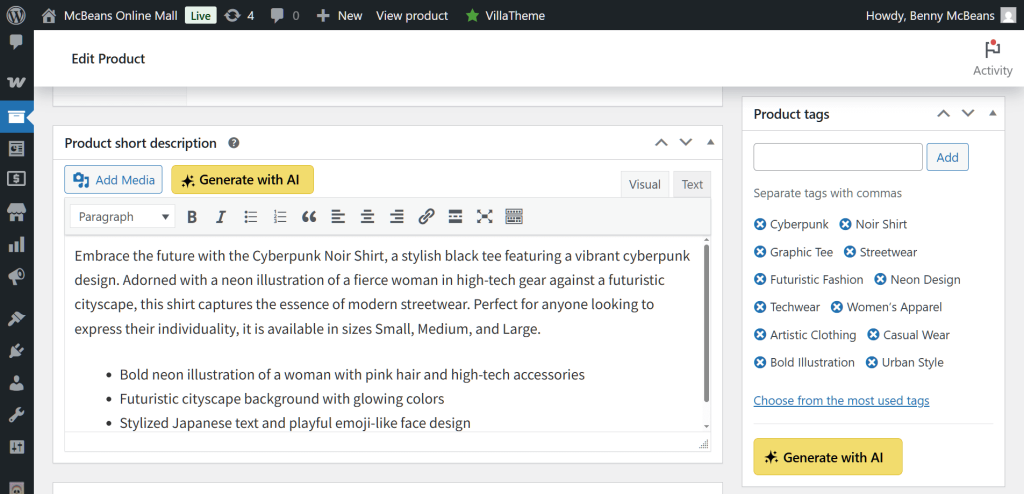
Task: Click the Live status badge
Action: tap(200, 16)
